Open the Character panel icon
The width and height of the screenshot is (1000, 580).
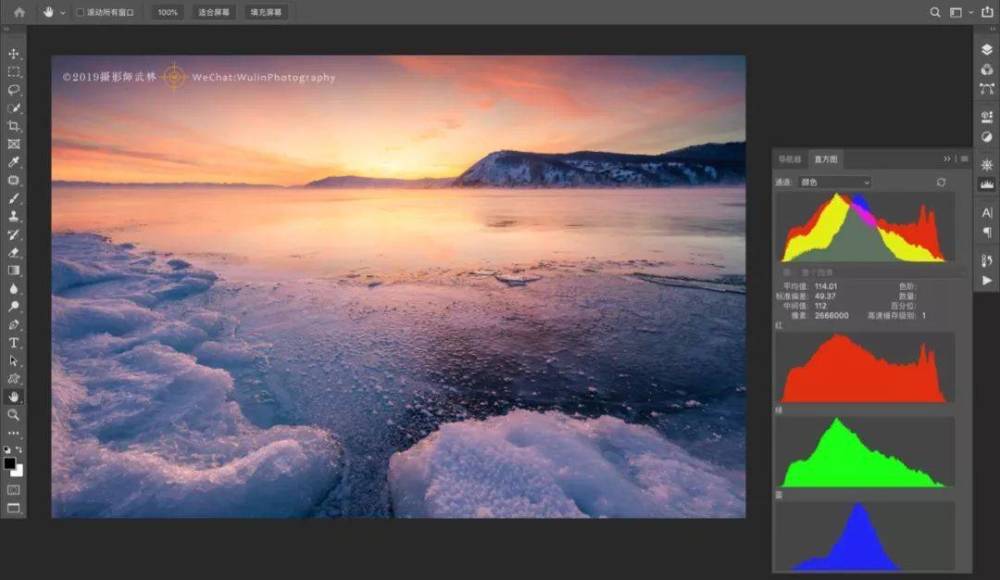pos(987,212)
